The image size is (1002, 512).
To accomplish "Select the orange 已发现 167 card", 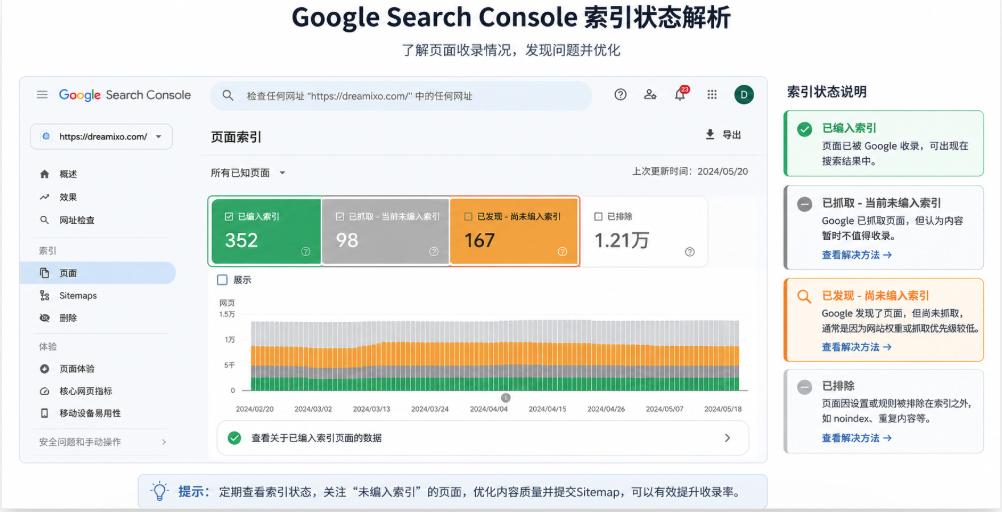I will 514,231.
